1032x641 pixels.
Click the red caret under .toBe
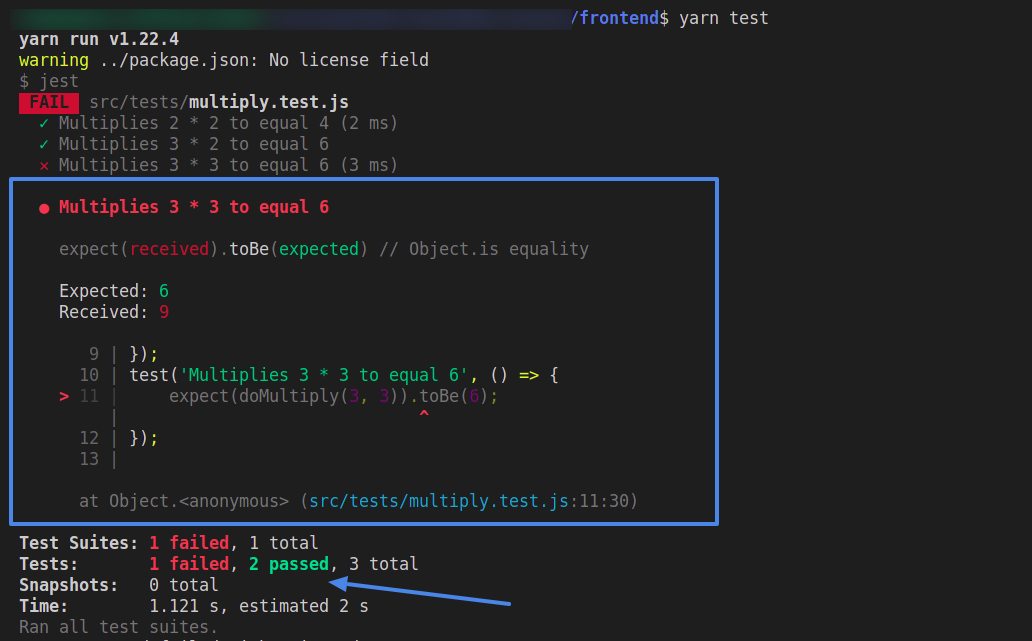[x=424, y=414]
